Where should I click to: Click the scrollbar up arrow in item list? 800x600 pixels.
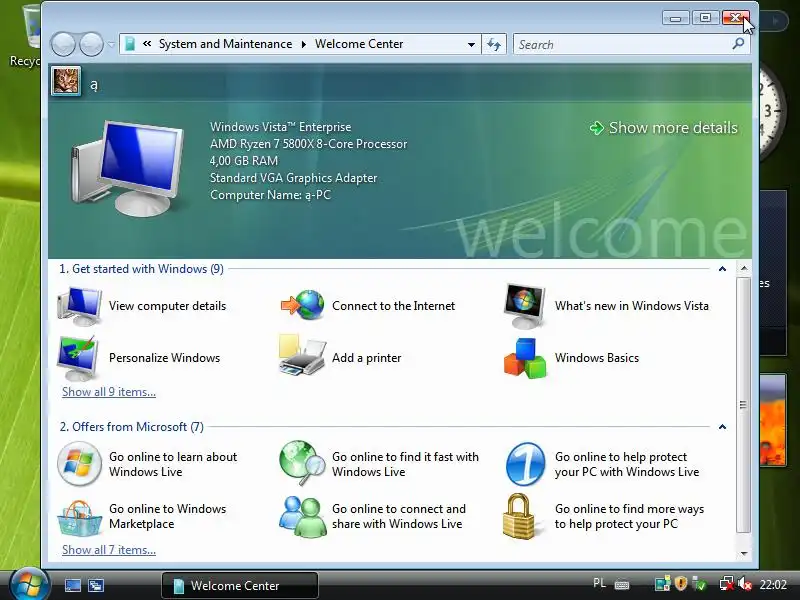[744, 268]
